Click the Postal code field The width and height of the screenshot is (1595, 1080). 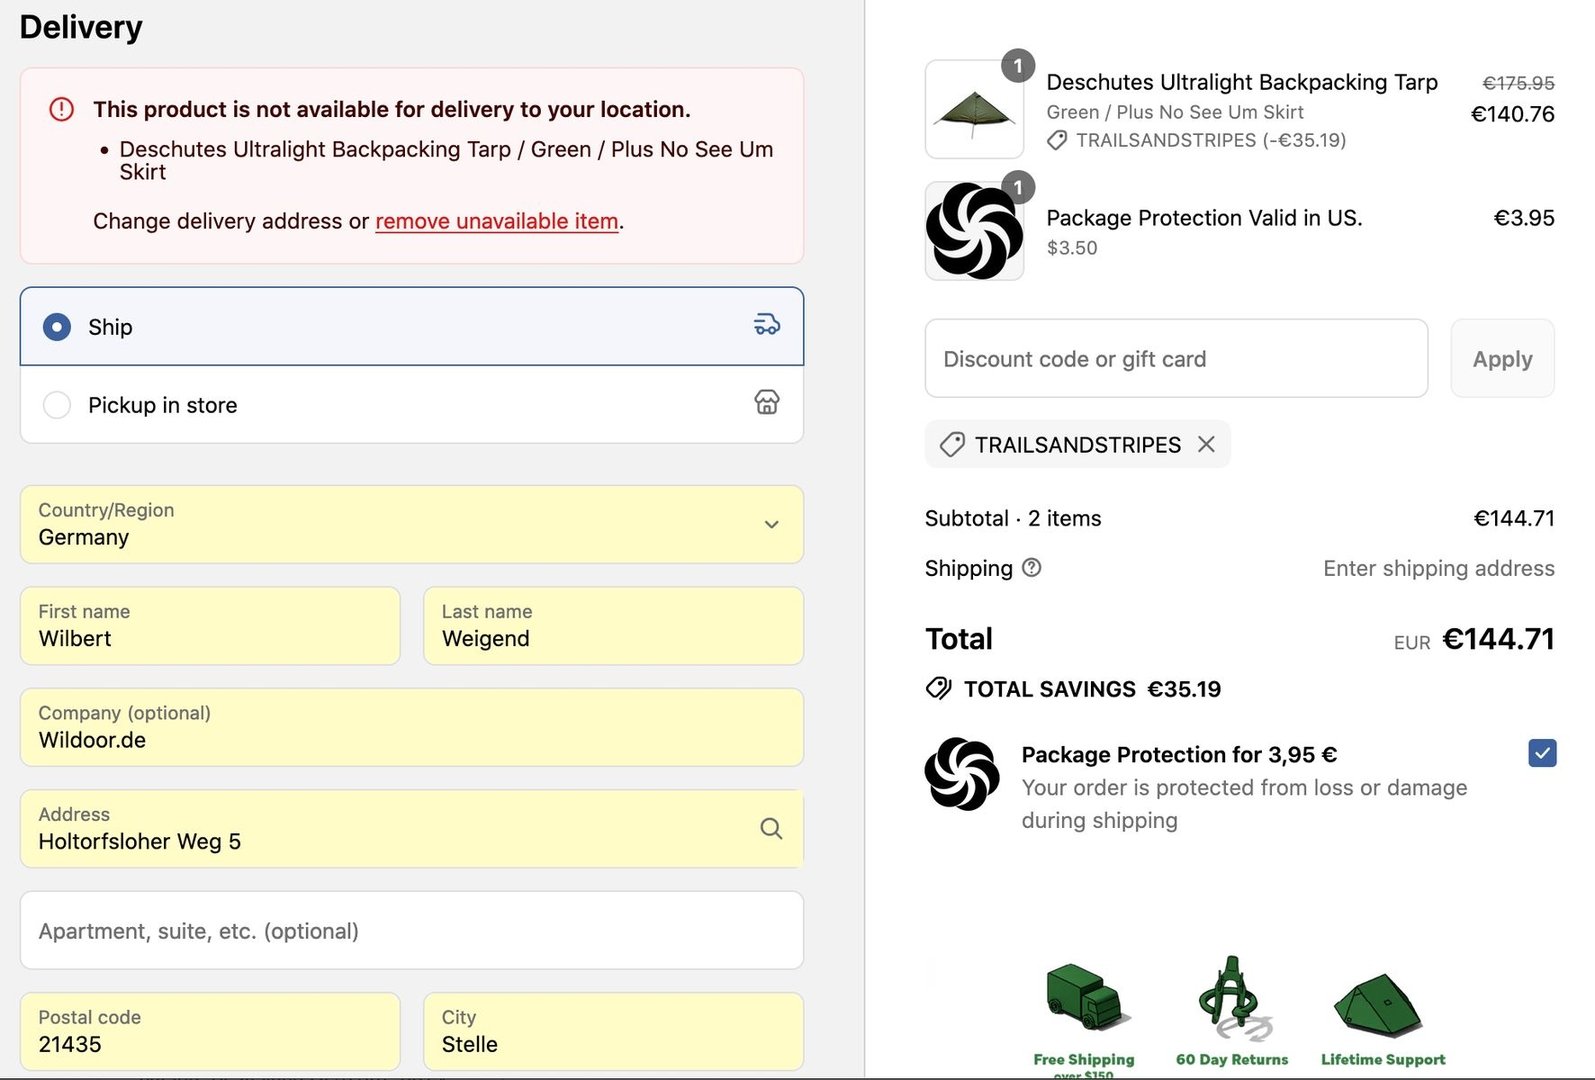pos(209,1032)
